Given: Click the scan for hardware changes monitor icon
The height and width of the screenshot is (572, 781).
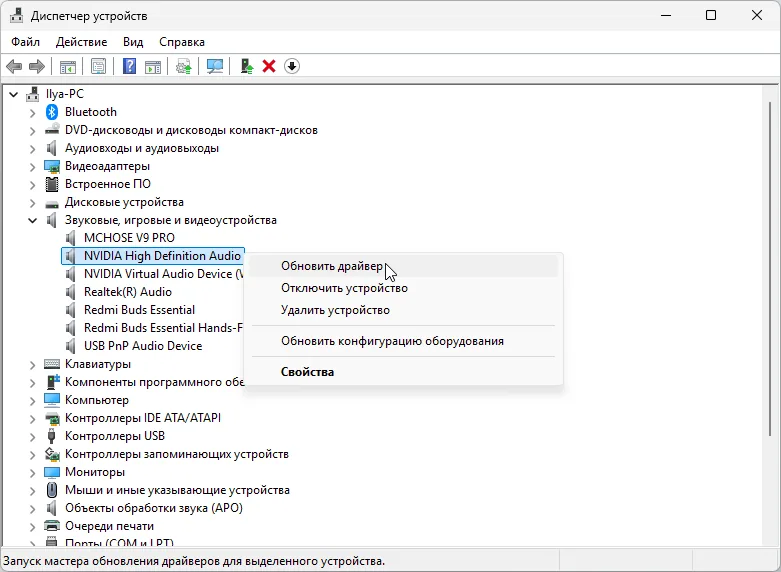Looking at the screenshot, I should pos(215,66).
